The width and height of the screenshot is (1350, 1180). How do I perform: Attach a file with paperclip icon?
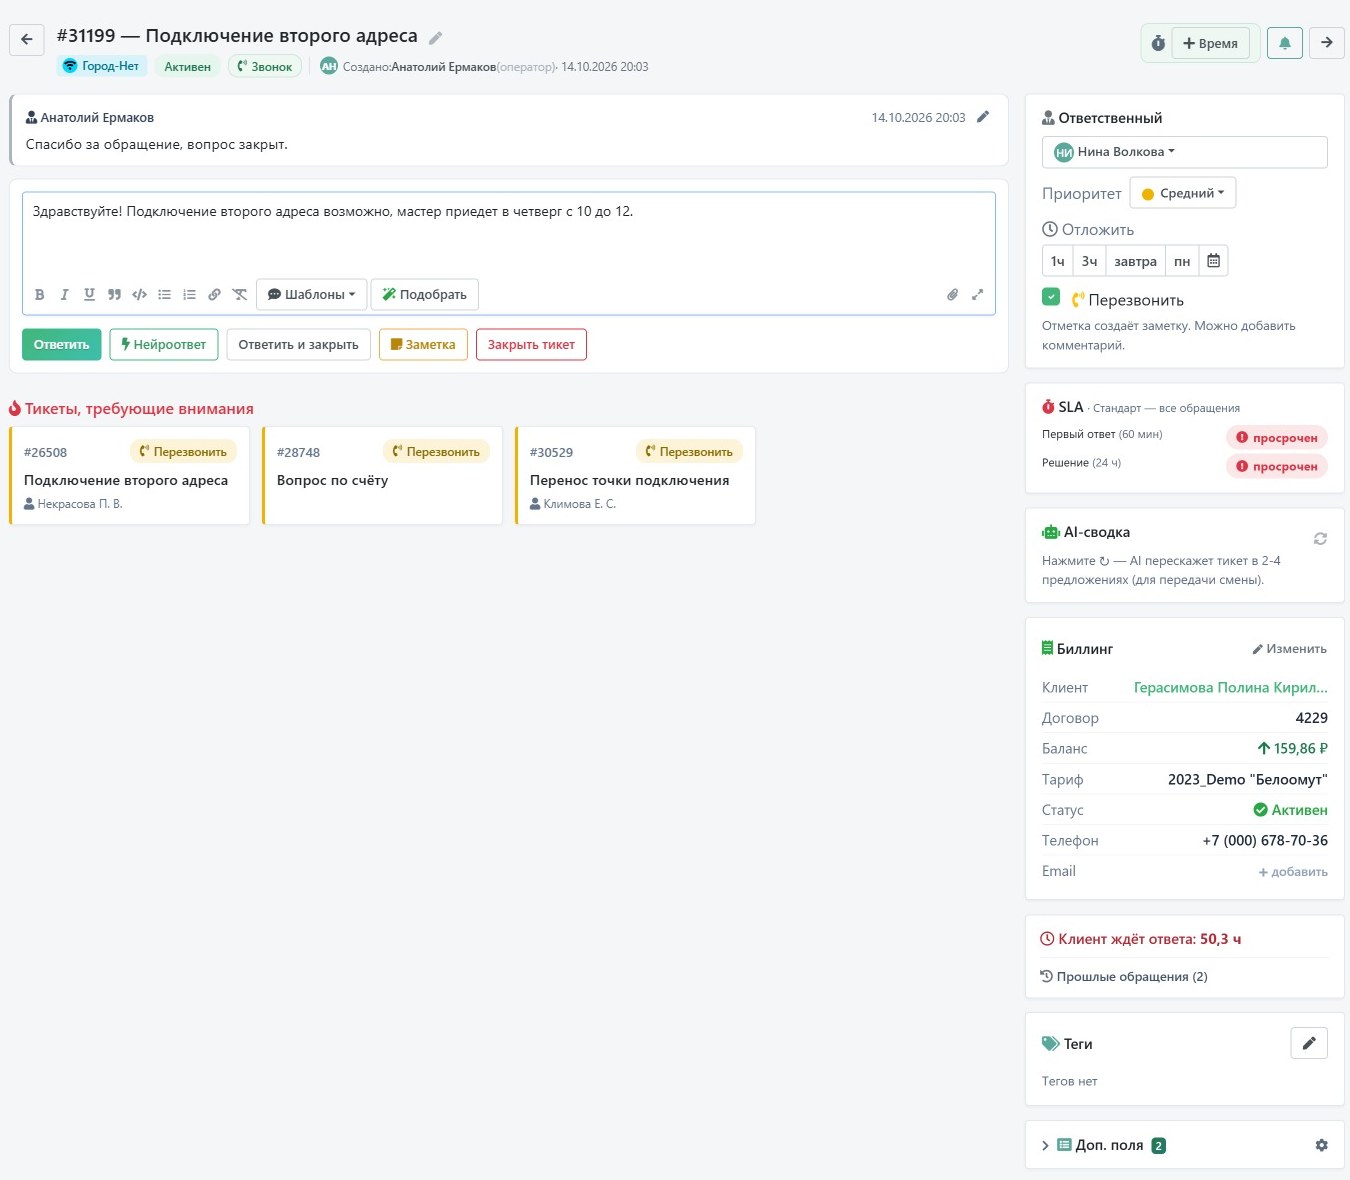pyautogui.click(x=952, y=295)
